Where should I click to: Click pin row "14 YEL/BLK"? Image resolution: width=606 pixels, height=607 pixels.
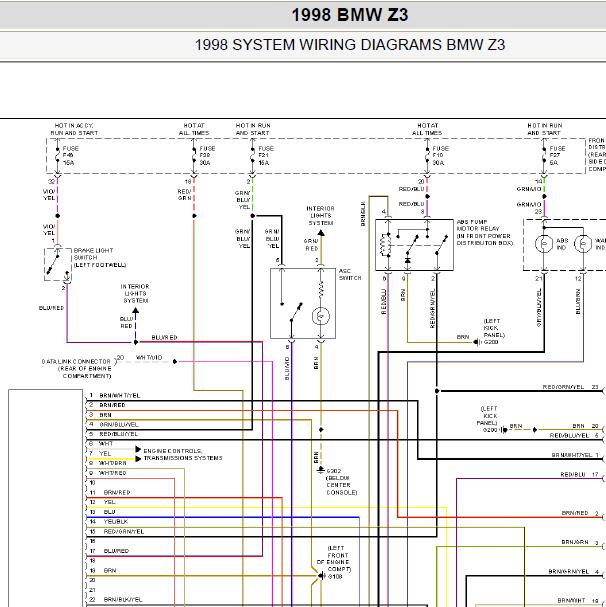(109, 522)
